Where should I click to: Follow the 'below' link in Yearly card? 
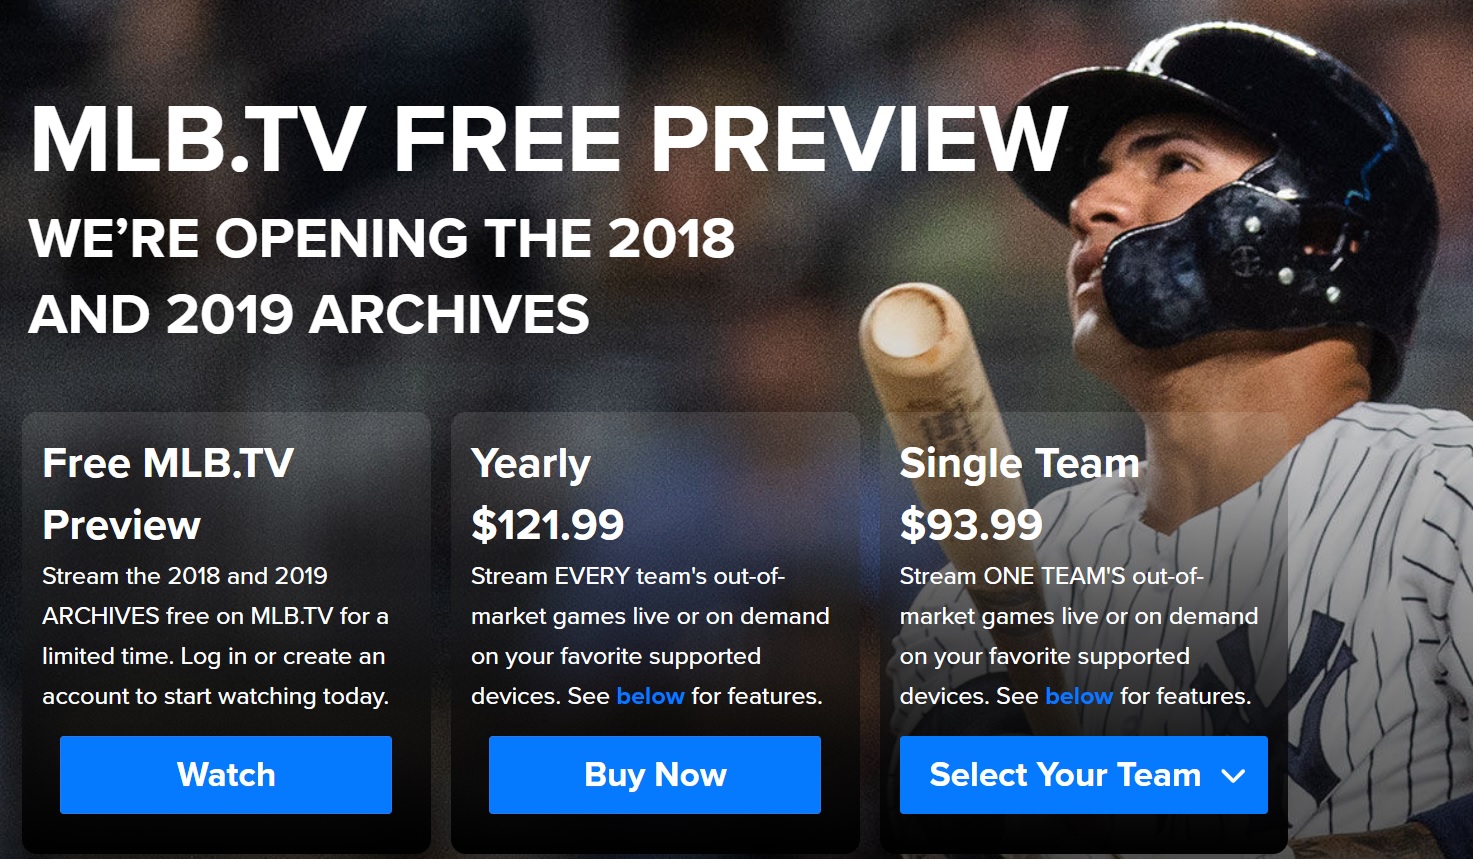[x=651, y=696]
